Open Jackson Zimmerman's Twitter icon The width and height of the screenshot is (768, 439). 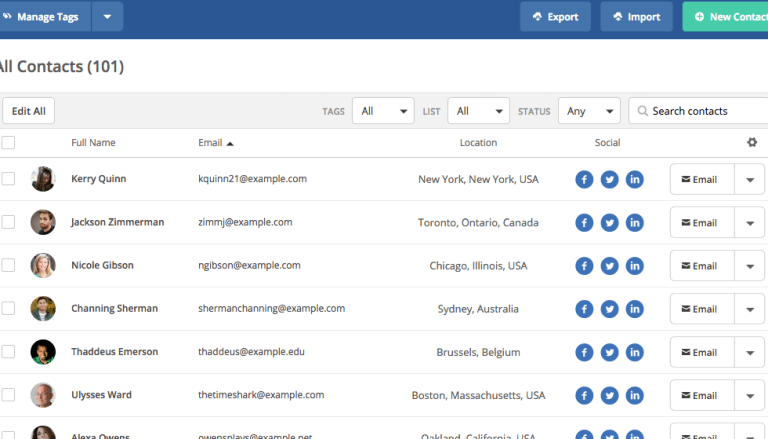[609, 223]
